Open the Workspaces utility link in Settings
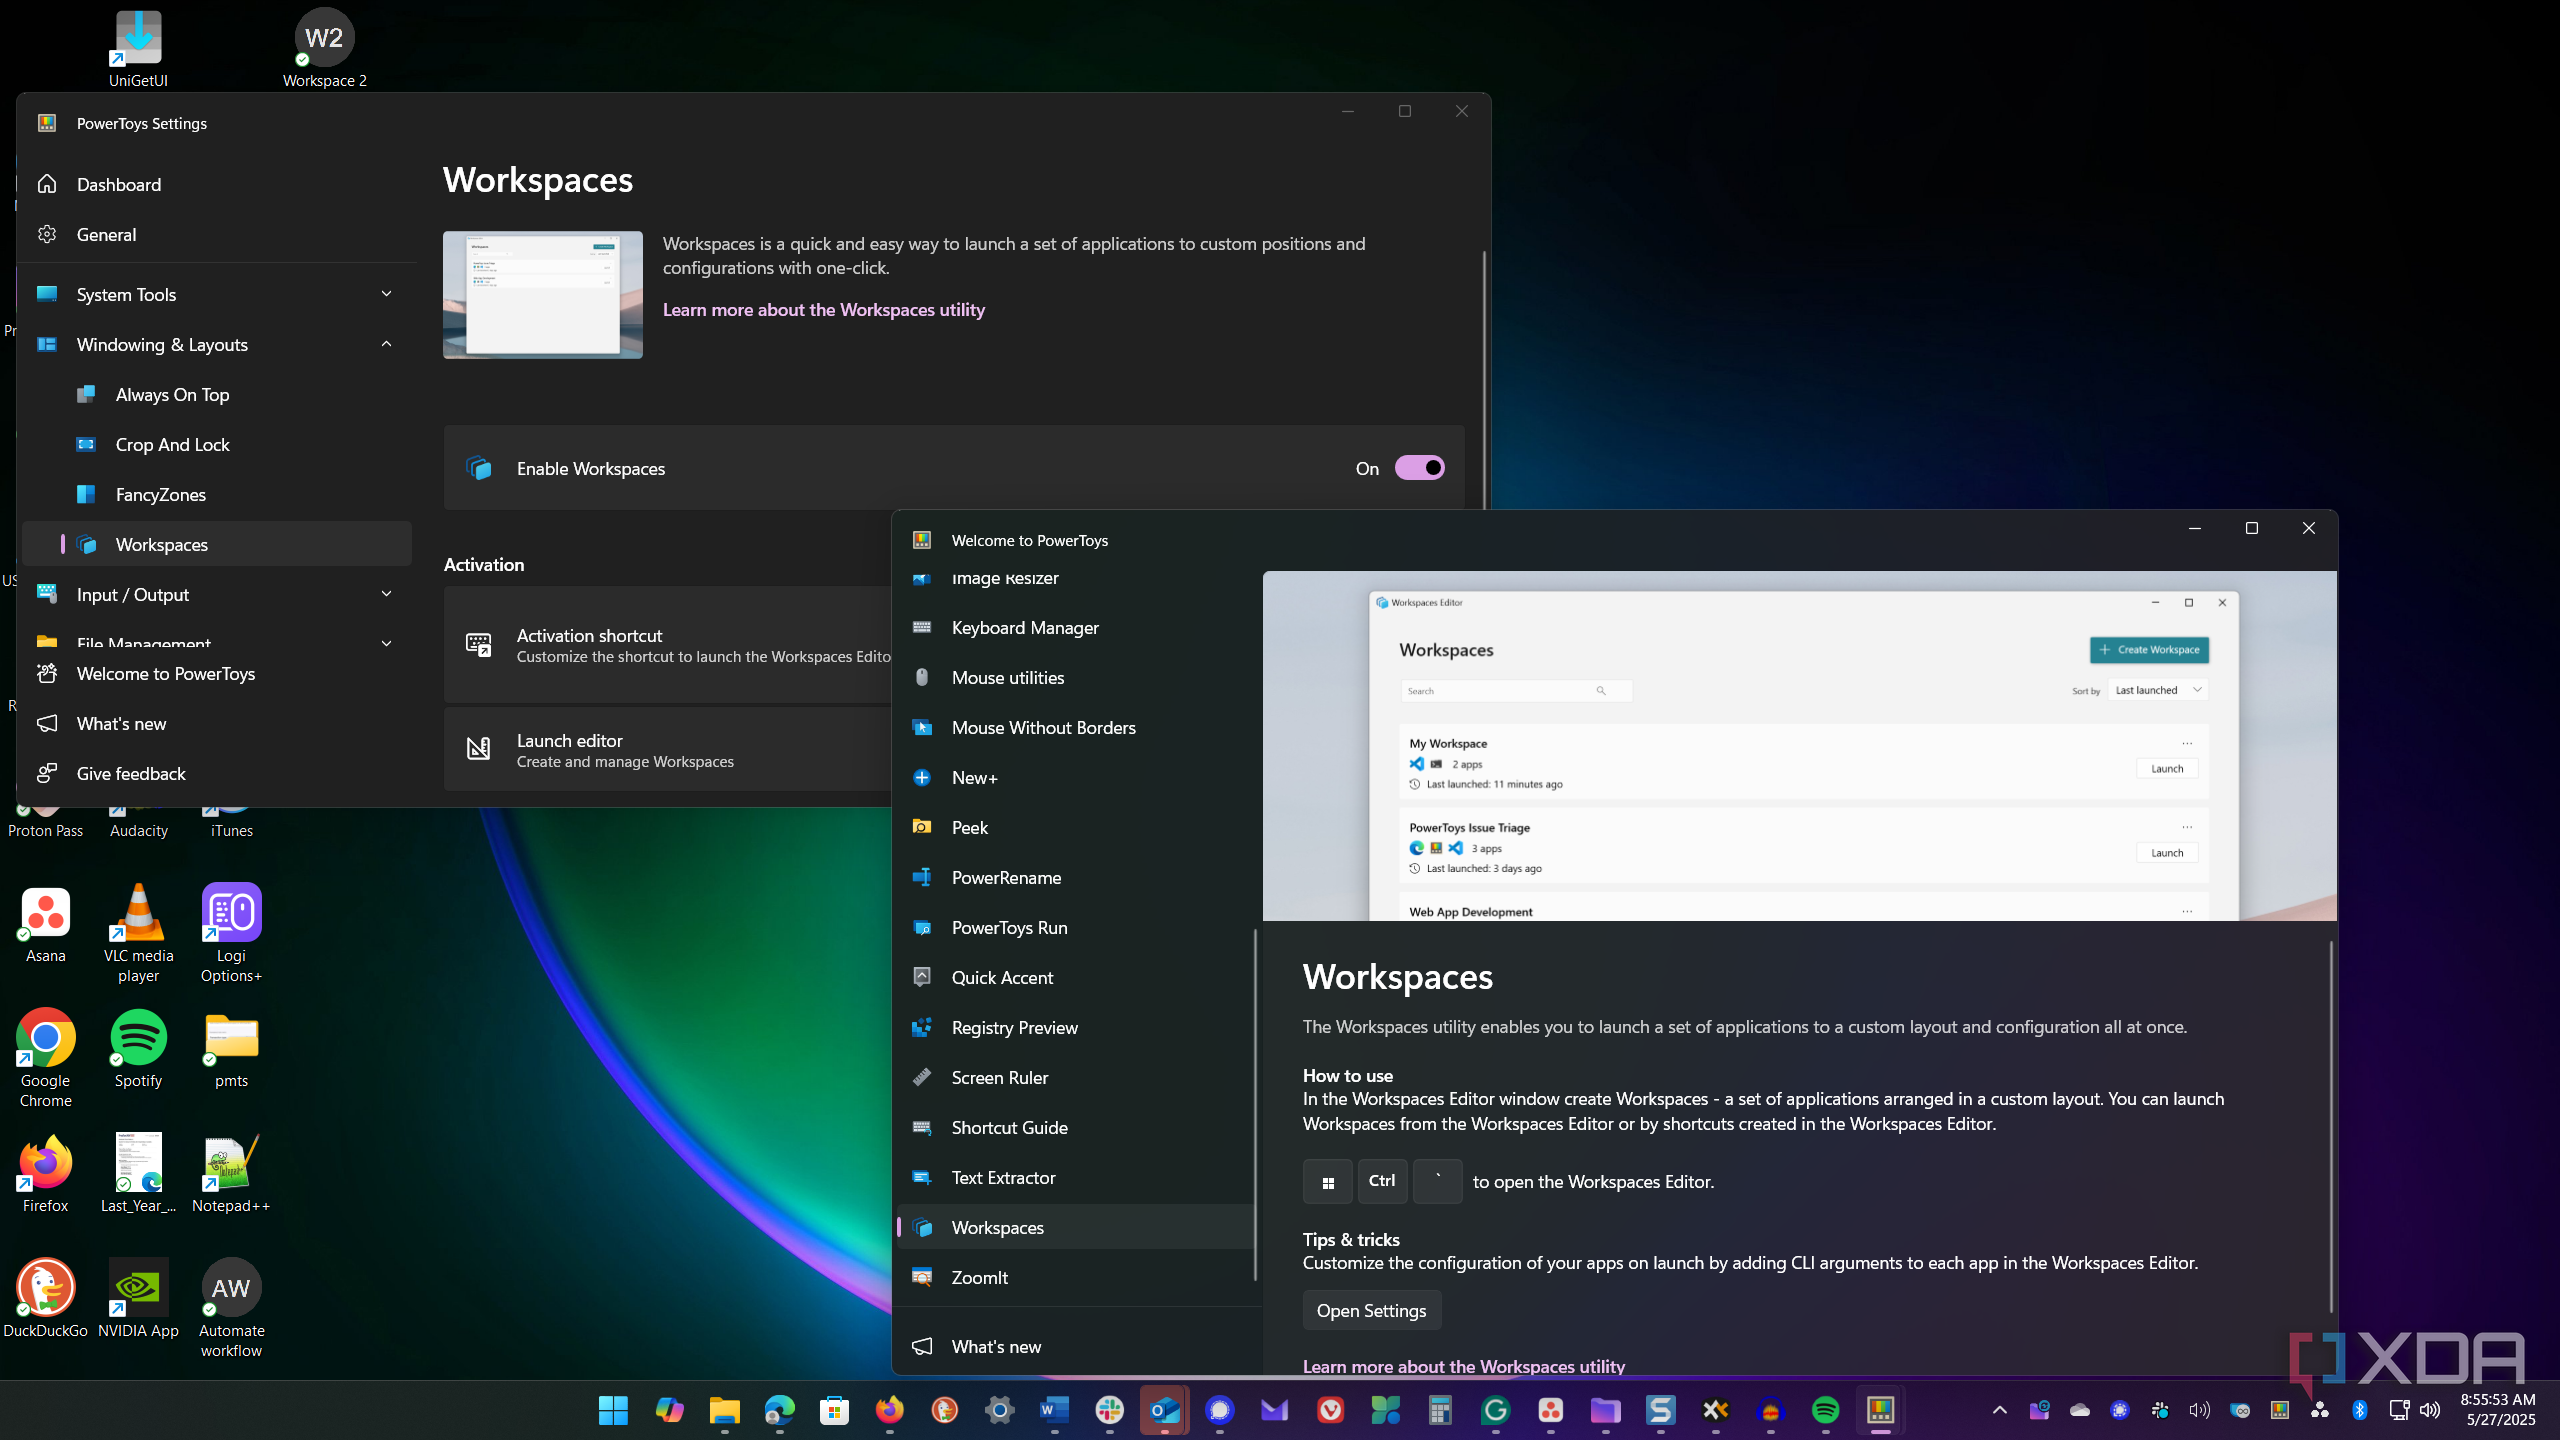Image resolution: width=2560 pixels, height=1440 pixels. point(823,310)
